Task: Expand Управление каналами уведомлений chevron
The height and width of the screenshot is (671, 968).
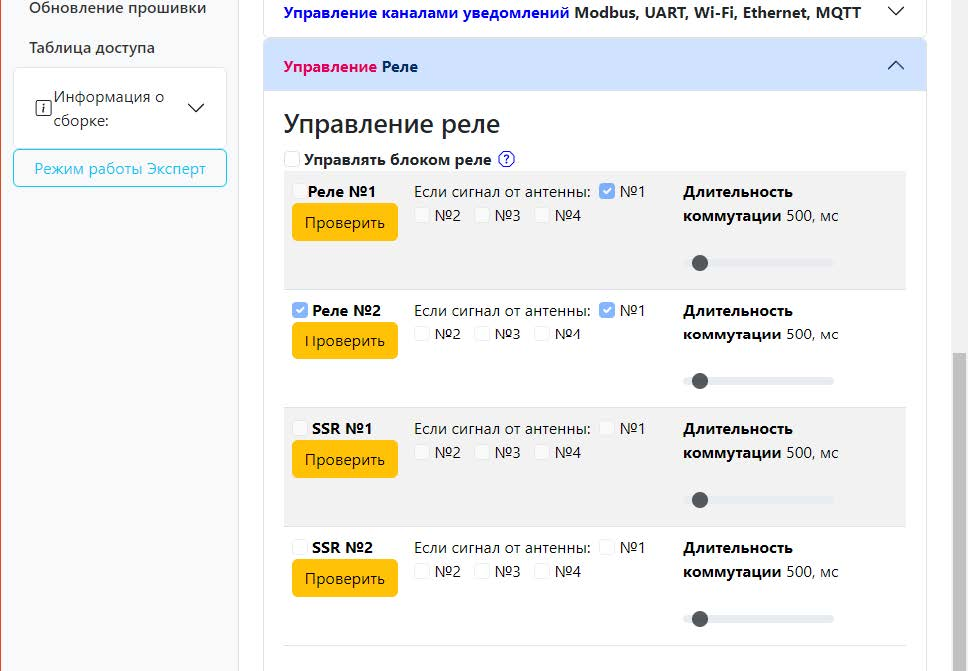Action: [x=896, y=11]
